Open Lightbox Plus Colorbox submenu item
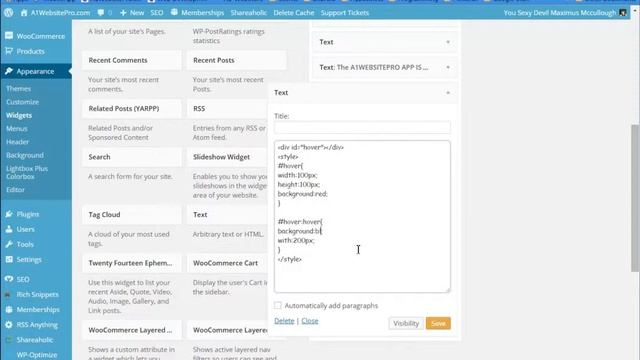Screen dimensions: 640x360 [27, 172]
